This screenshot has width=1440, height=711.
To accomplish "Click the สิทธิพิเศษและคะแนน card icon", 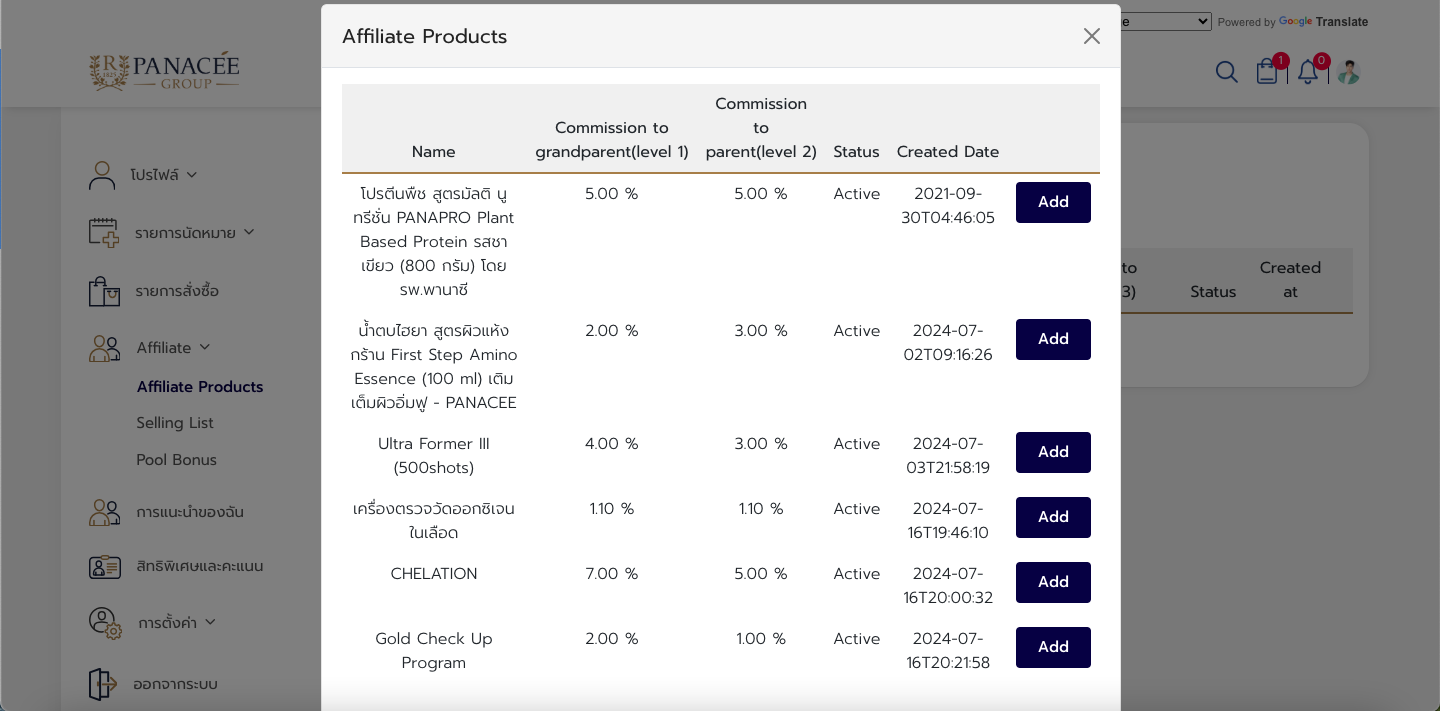I will 104,567.
